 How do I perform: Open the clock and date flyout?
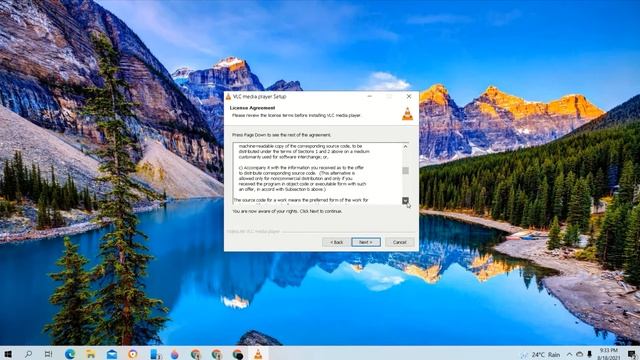point(609,354)
